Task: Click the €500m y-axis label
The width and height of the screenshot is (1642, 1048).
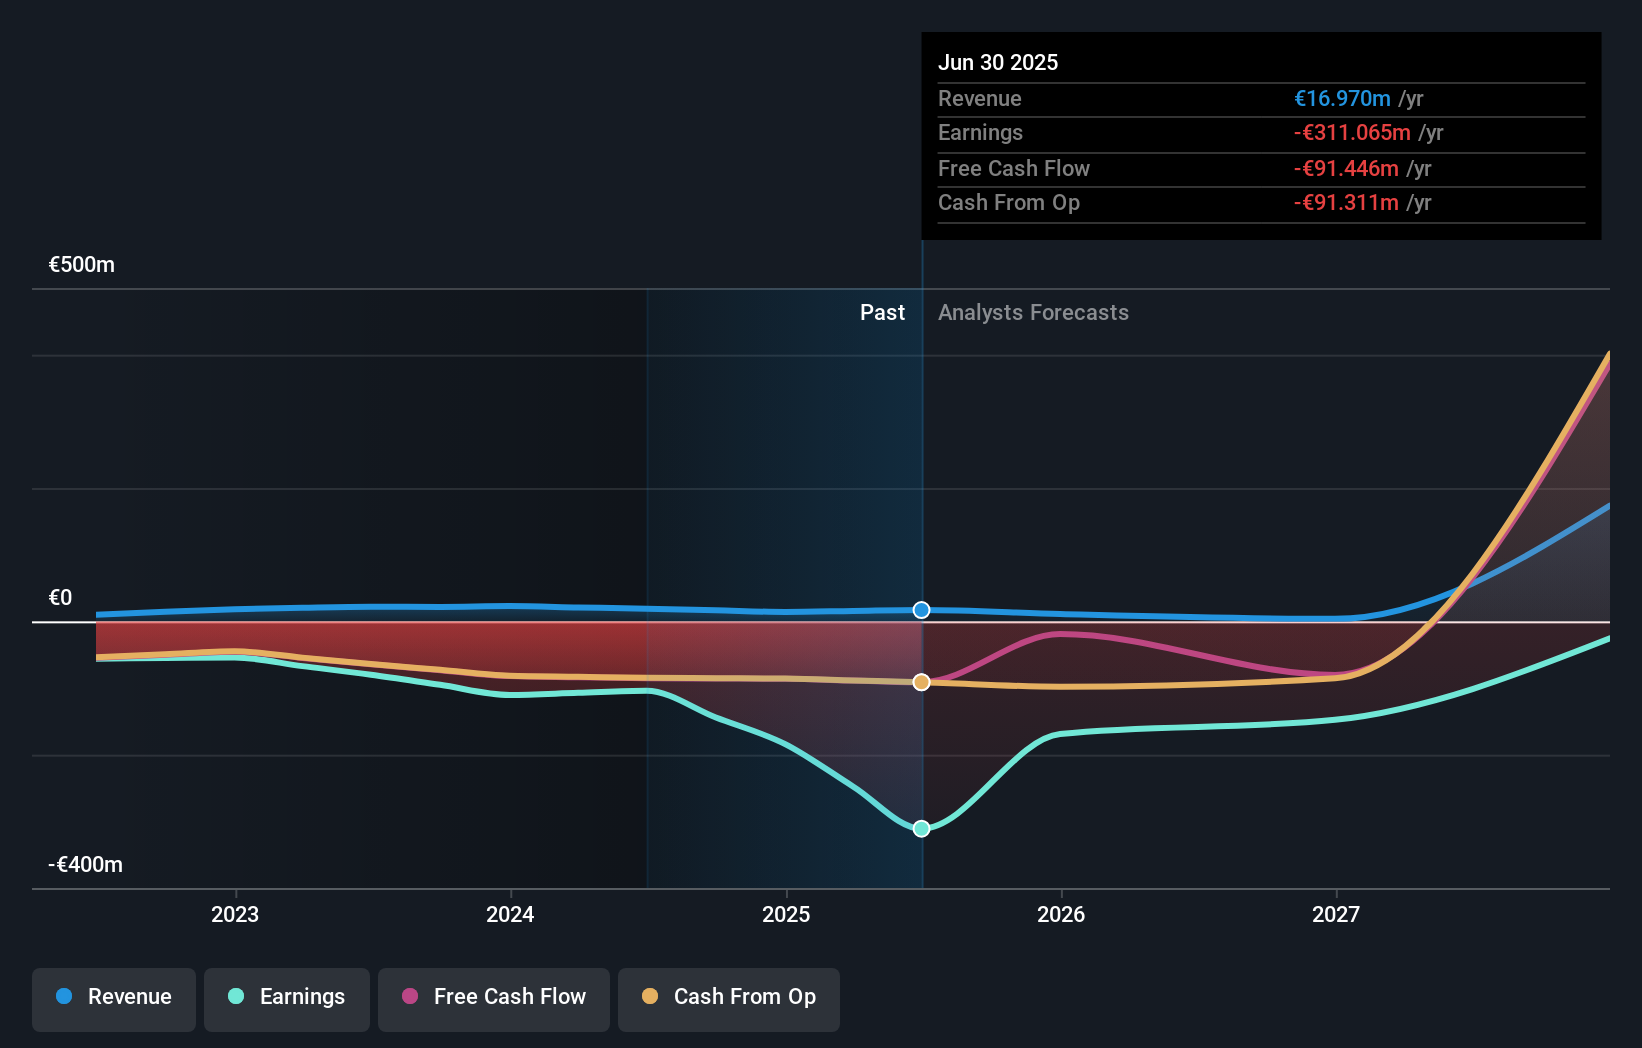Action: [82, 265]
